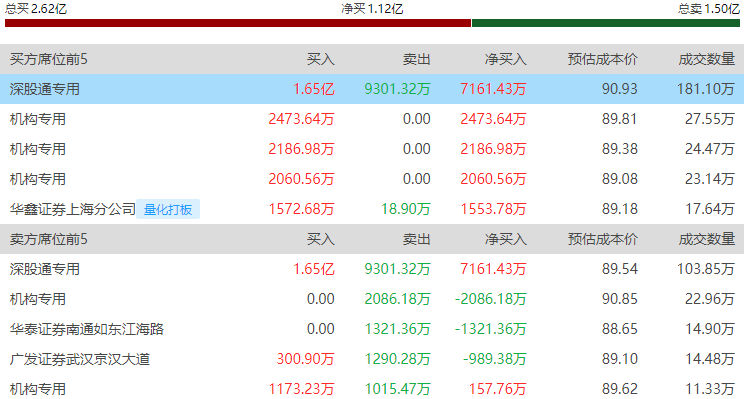The image size is (744, 399).
Task: Click estimated cost 90.93
Action: (x=620, y=89)
